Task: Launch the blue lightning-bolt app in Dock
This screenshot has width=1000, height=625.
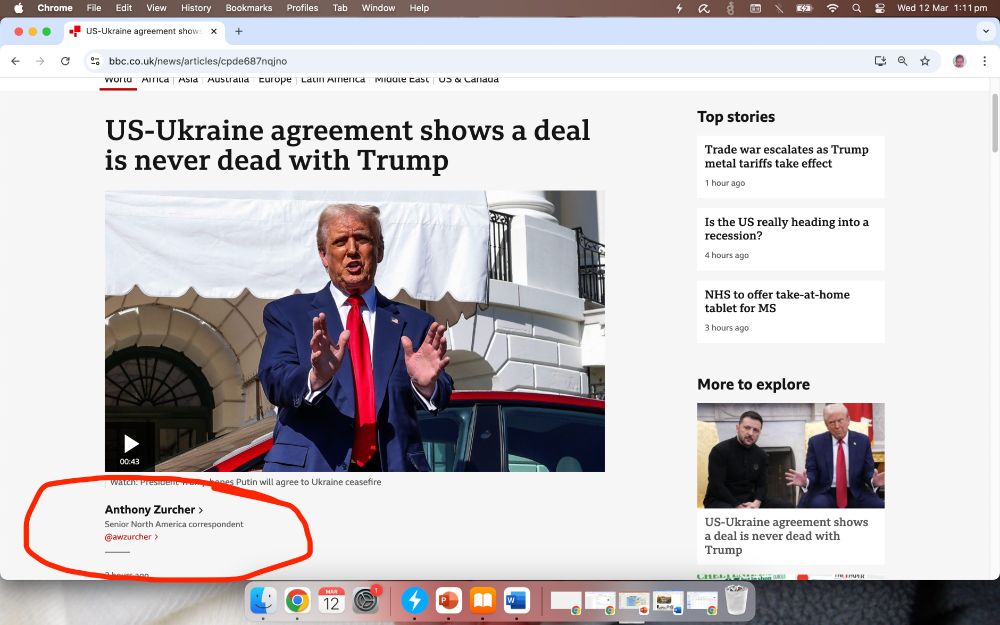Action: [x=415, y=601]
